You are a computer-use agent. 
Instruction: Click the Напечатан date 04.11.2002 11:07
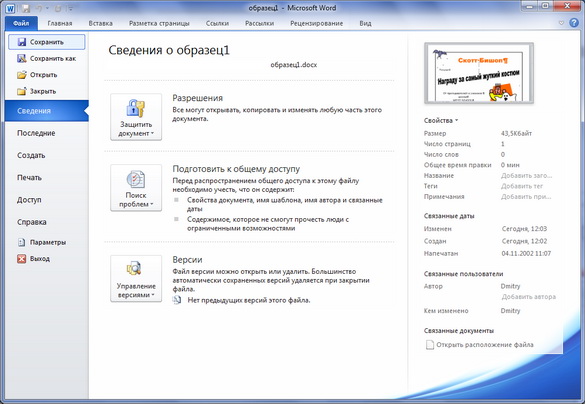click(526, 253)
